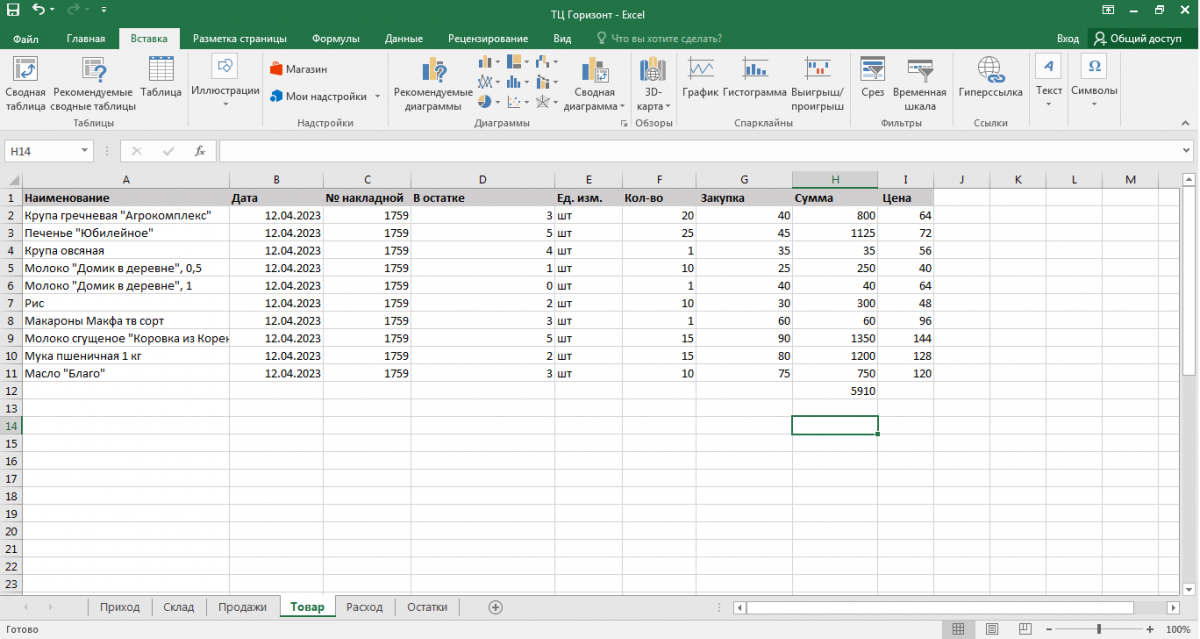Insert a Hyperlink (Гиперссылка)
This screenshot has height=639, width=1200.
(x=990, y=78)
